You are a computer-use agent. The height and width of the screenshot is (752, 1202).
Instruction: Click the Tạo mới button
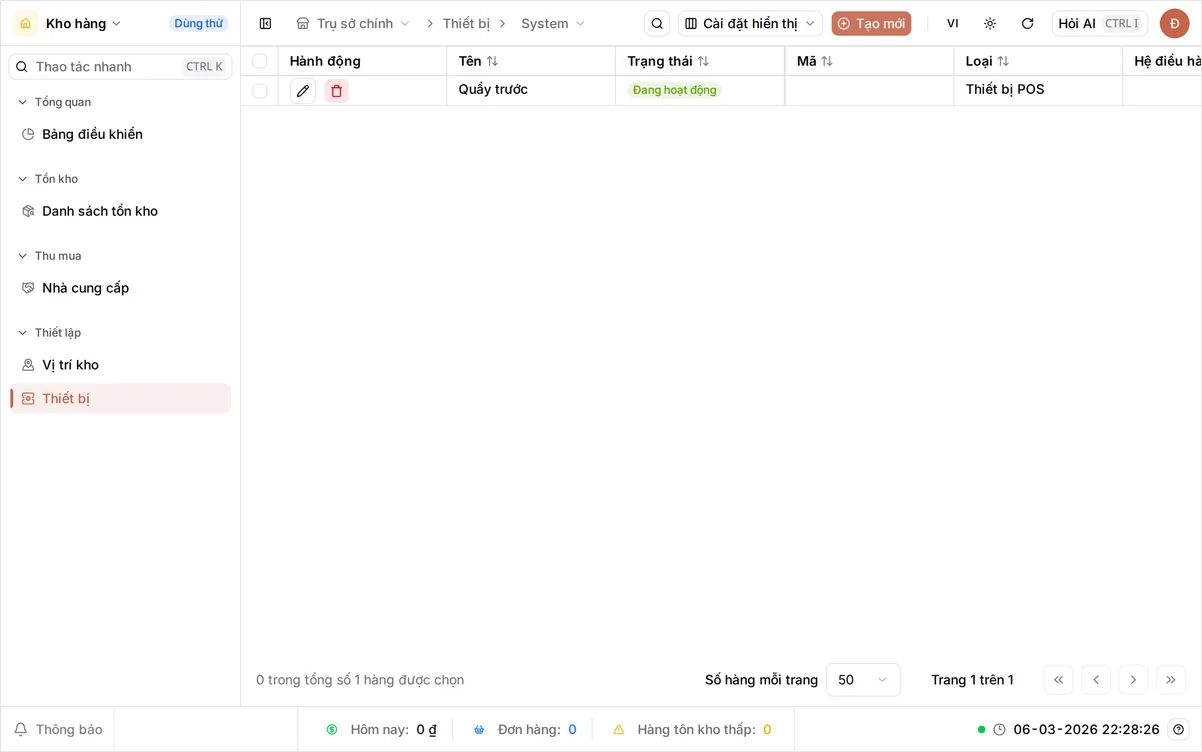click(871, 23)
